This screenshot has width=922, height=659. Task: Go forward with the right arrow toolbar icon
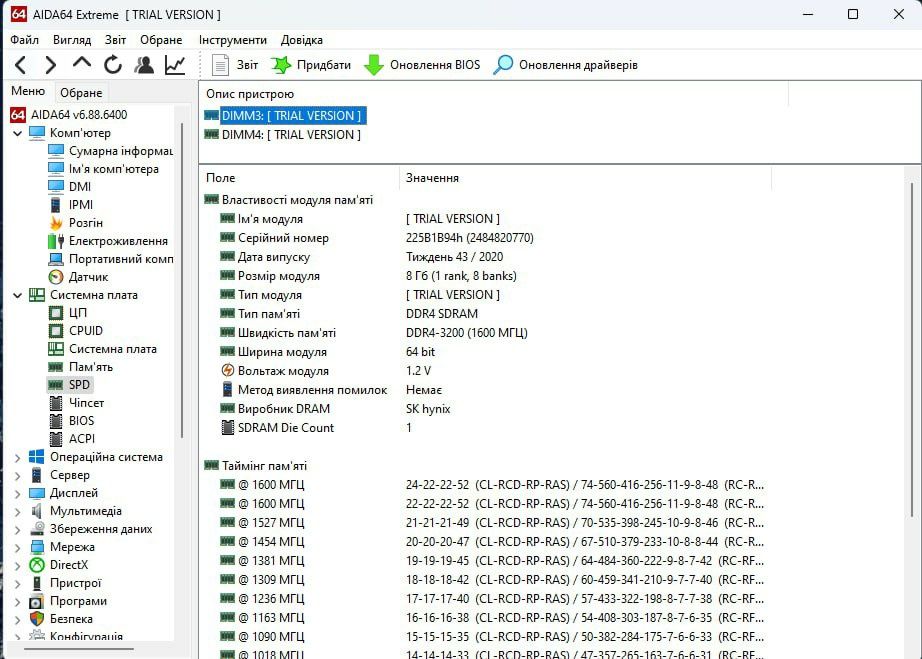click(x=51, y=65)
